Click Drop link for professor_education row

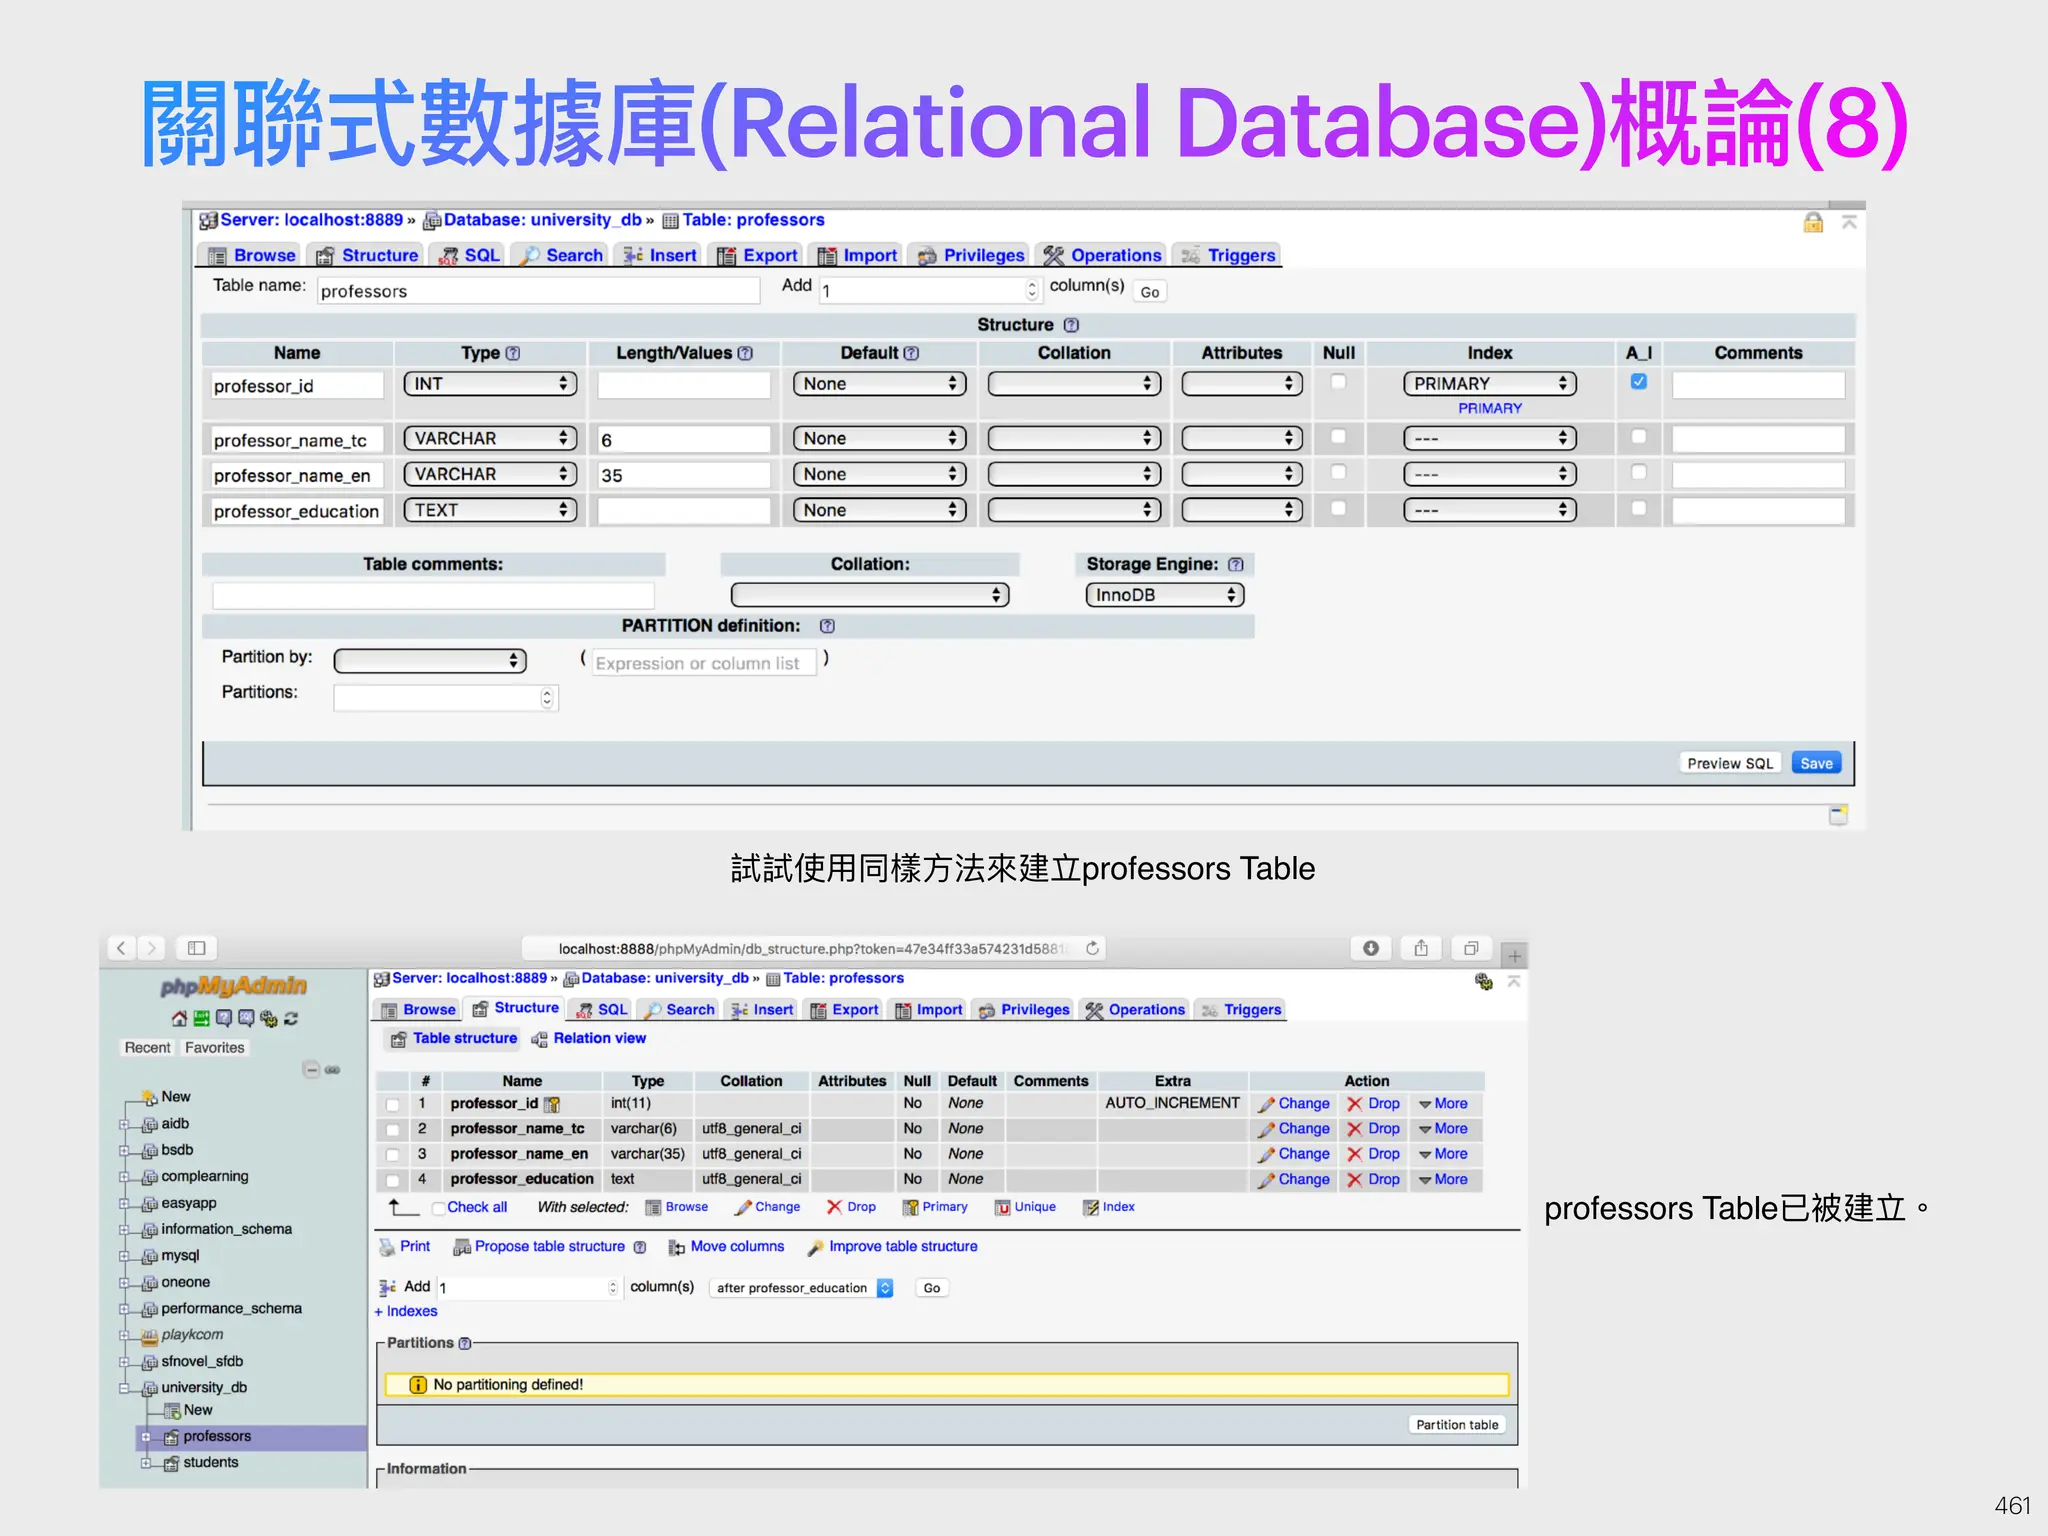pyautogui.click(x=1374, y=1180)
